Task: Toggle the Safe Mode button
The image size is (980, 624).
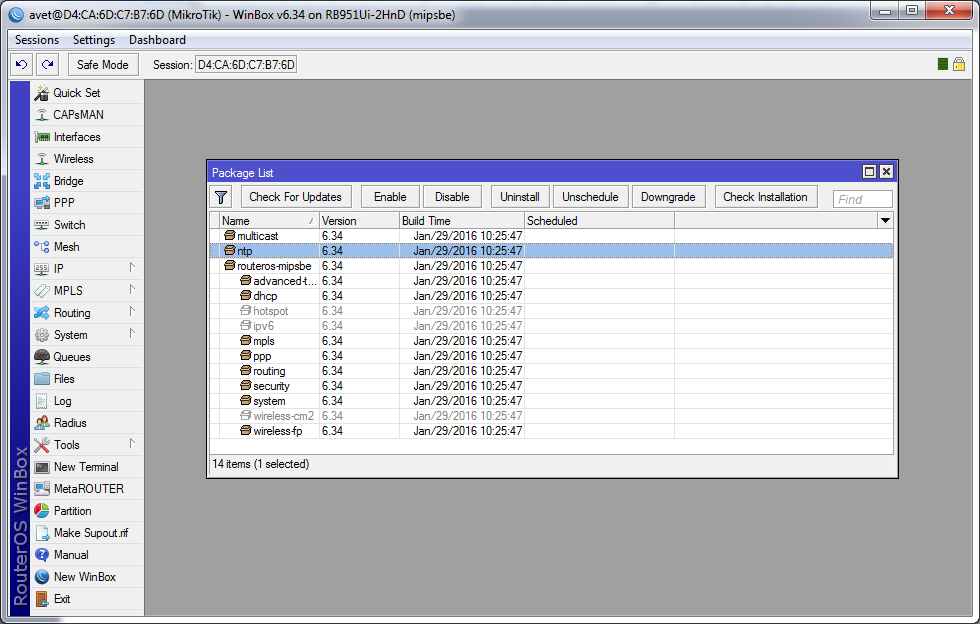Action: pos(102,64)
